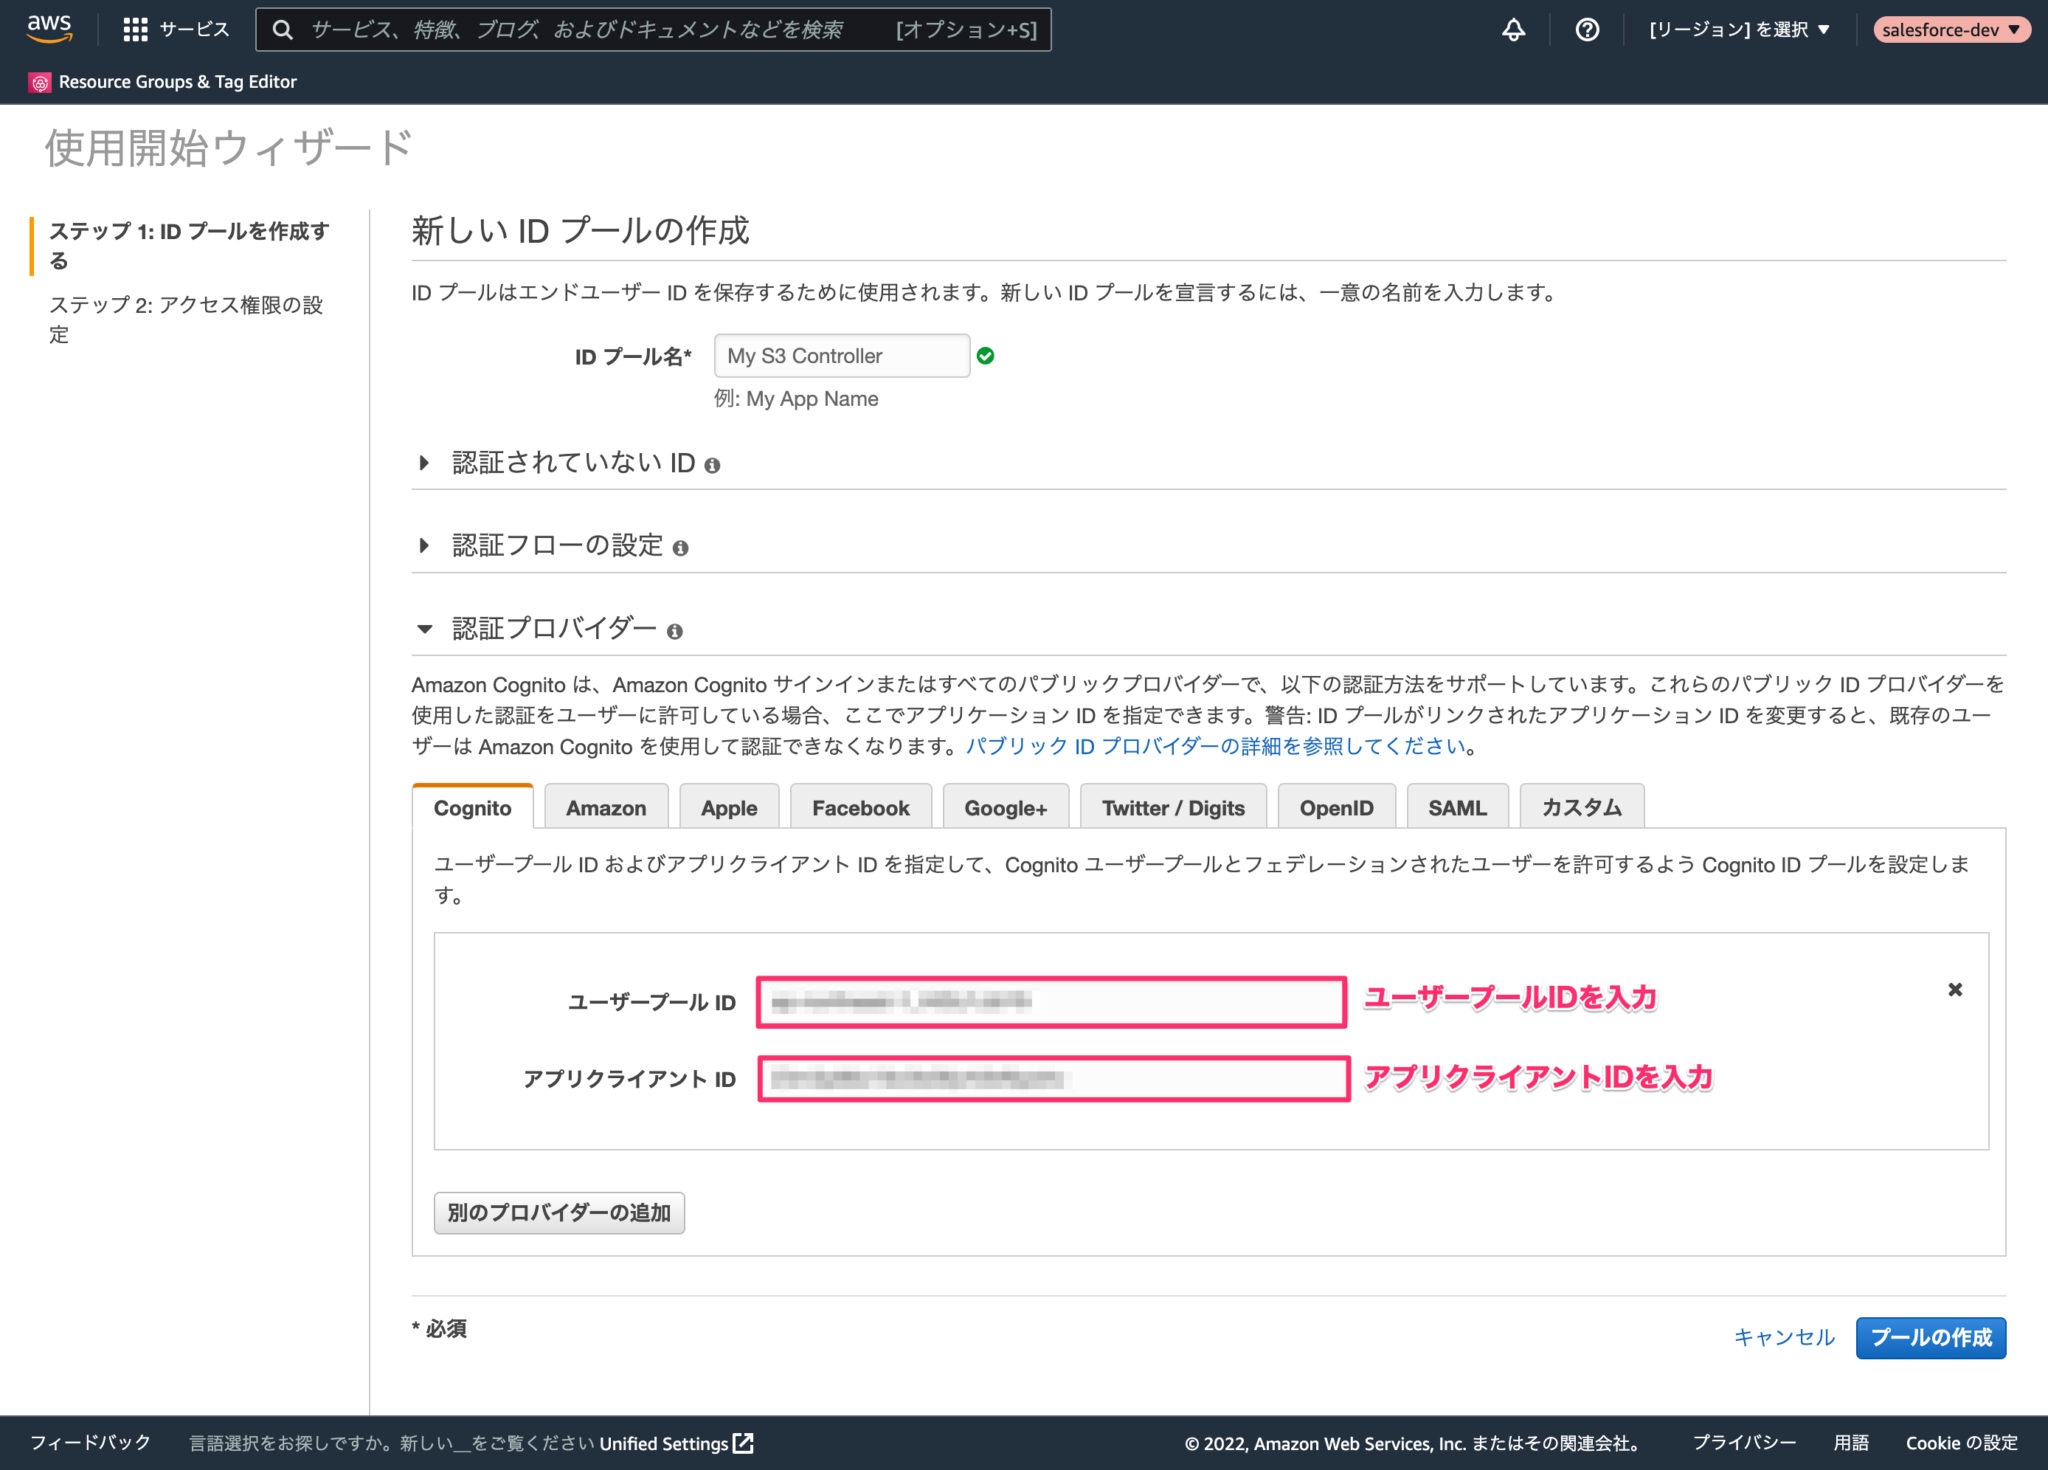Click the 別のプロバイダーの追加 button
The width and height of the screenshot is (2048, 1470).
pyautogui.click(x=559, y=1213)
